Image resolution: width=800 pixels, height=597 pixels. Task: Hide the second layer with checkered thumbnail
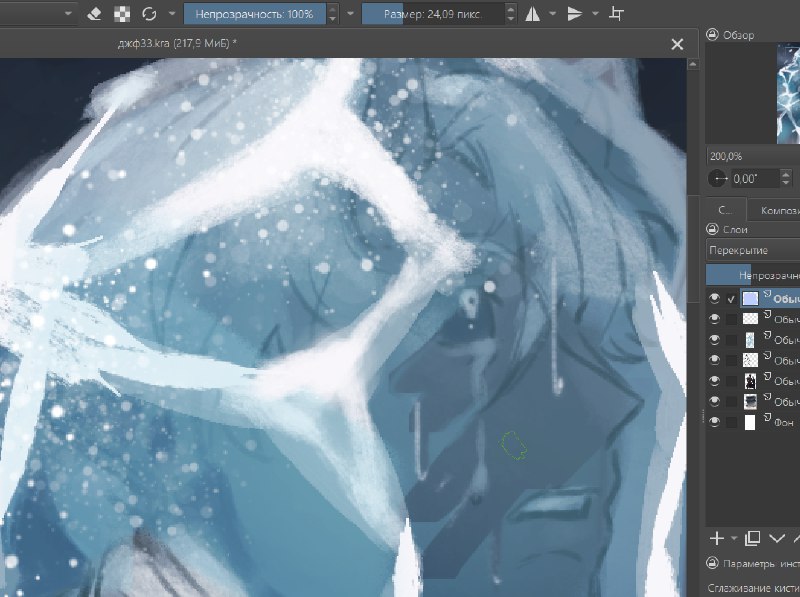click(714, 319)
